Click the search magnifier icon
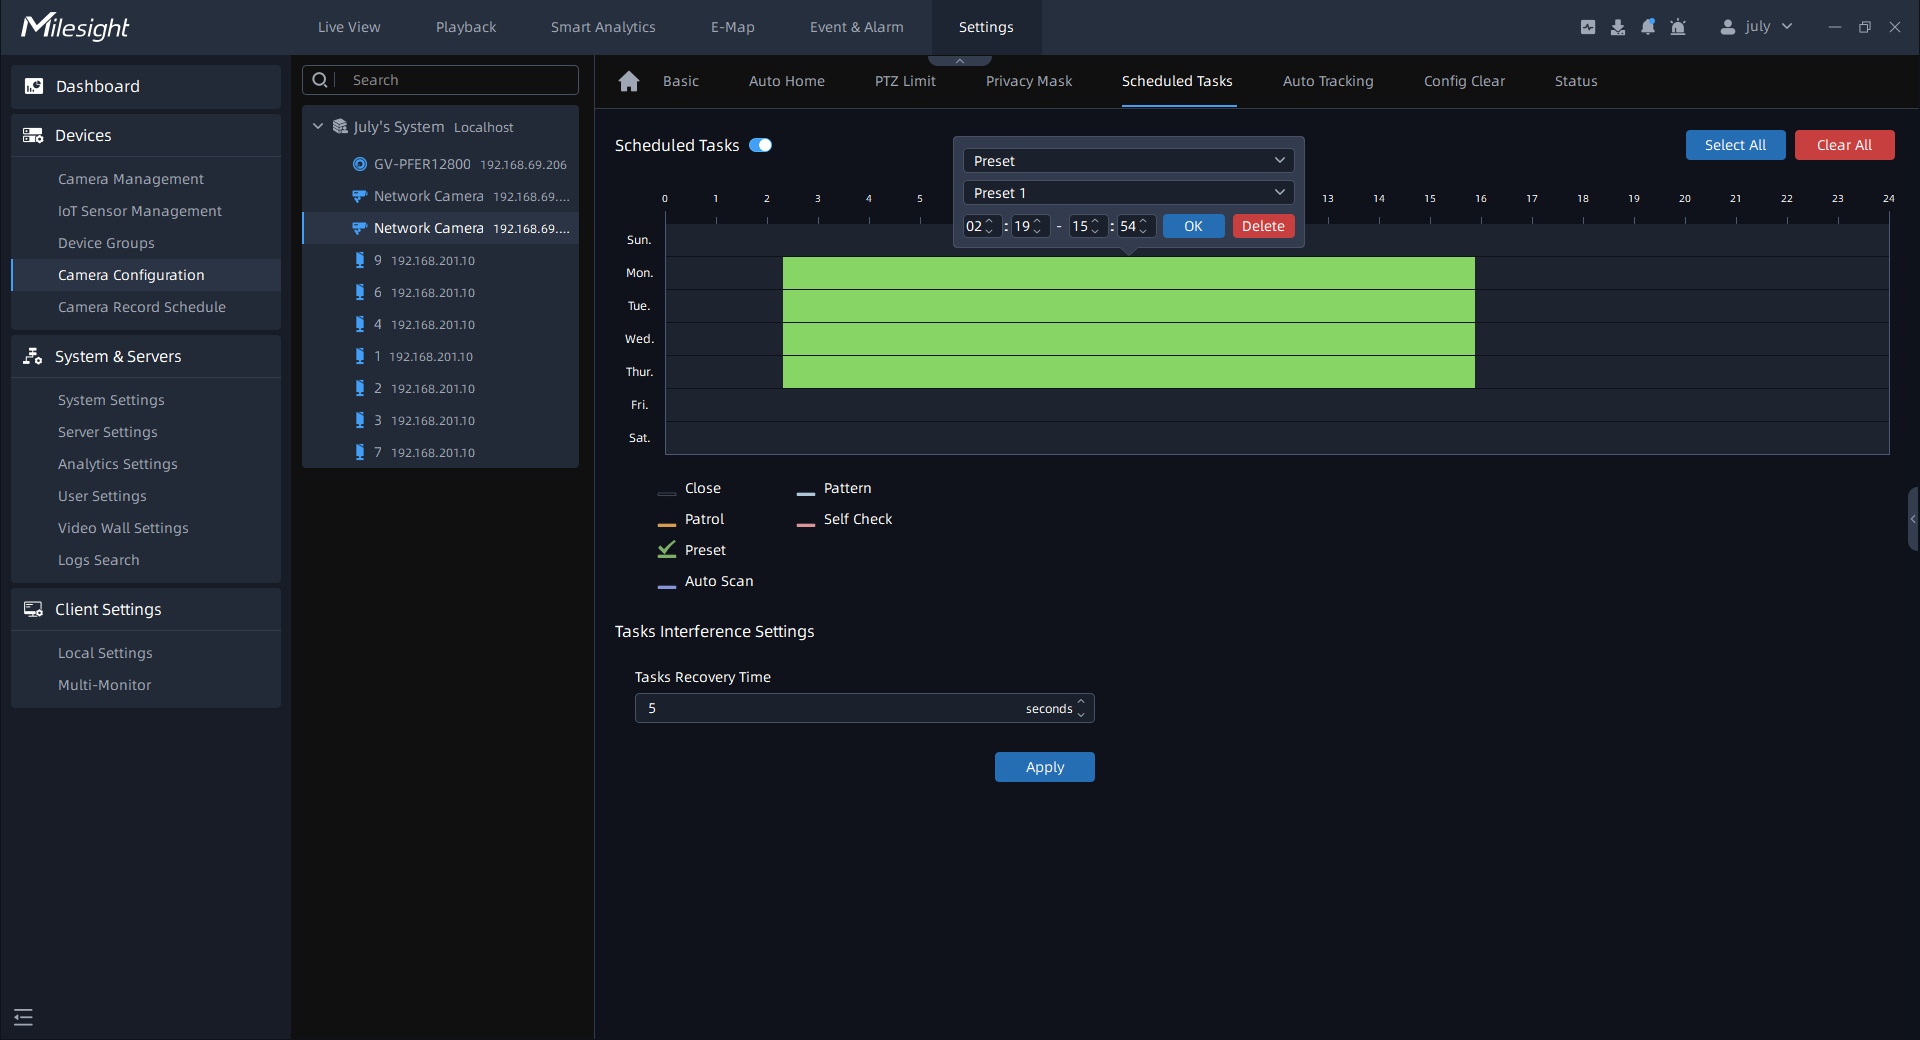This screenshot has width=1920, height=1040. coord(320,80)
